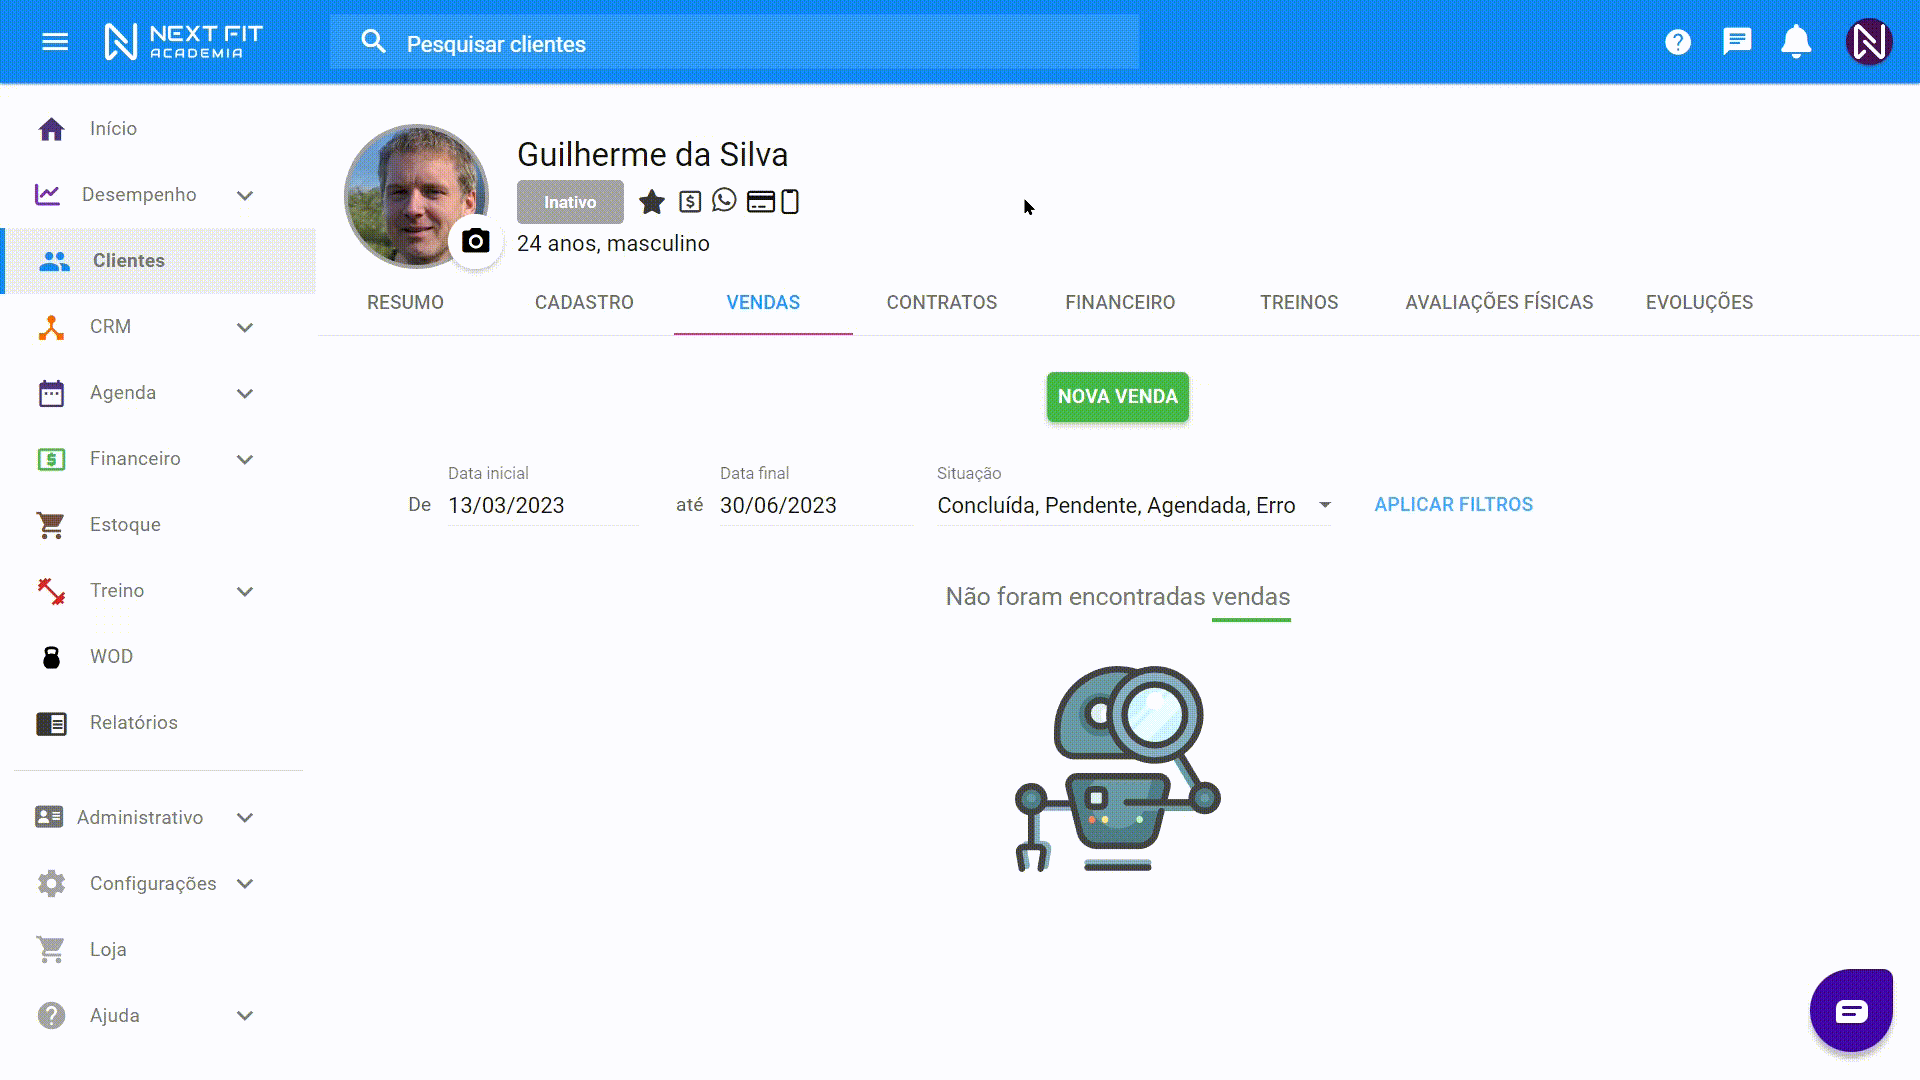Click the dollar sign icon near status
Viewport: 1920px width, 1080px height.
(690, 202)
